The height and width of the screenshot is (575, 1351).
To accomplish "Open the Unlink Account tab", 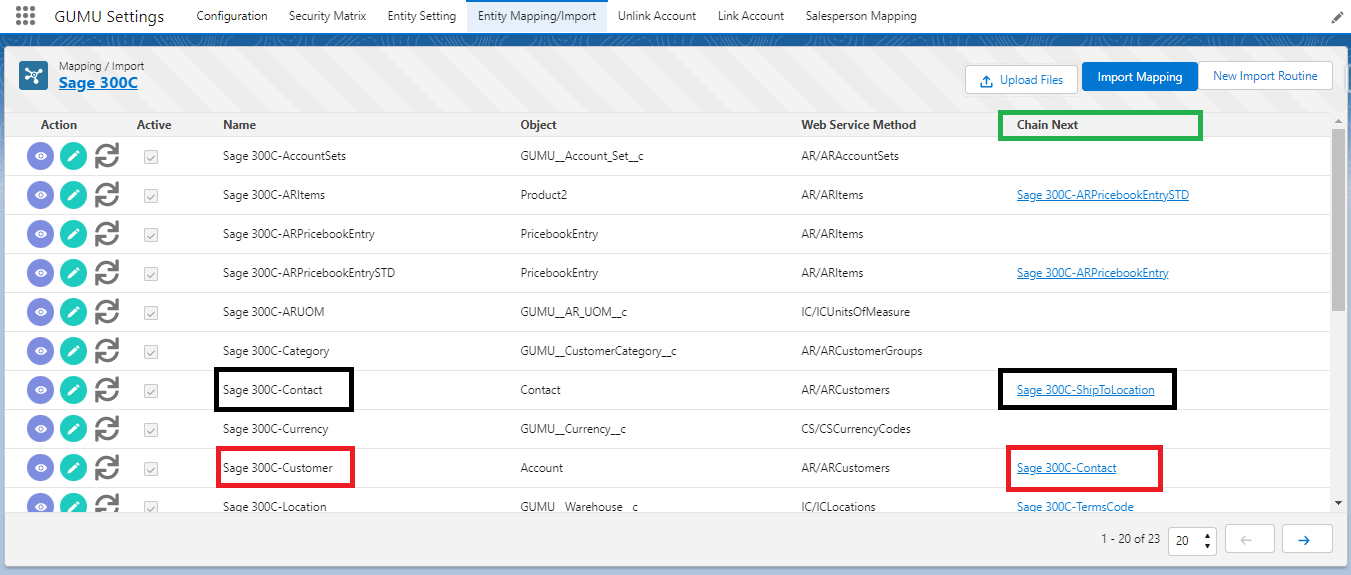I will click(x=657, y=16).
